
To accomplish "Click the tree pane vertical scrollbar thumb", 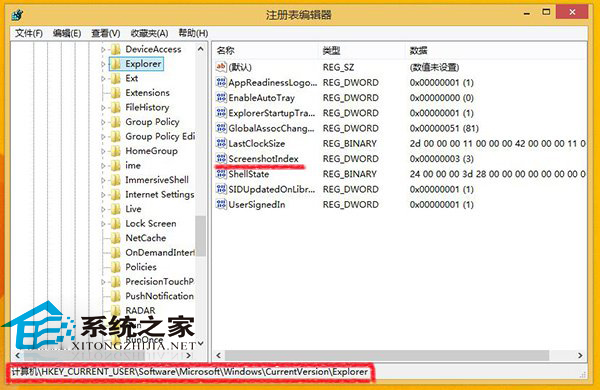I will pos(201,236).
